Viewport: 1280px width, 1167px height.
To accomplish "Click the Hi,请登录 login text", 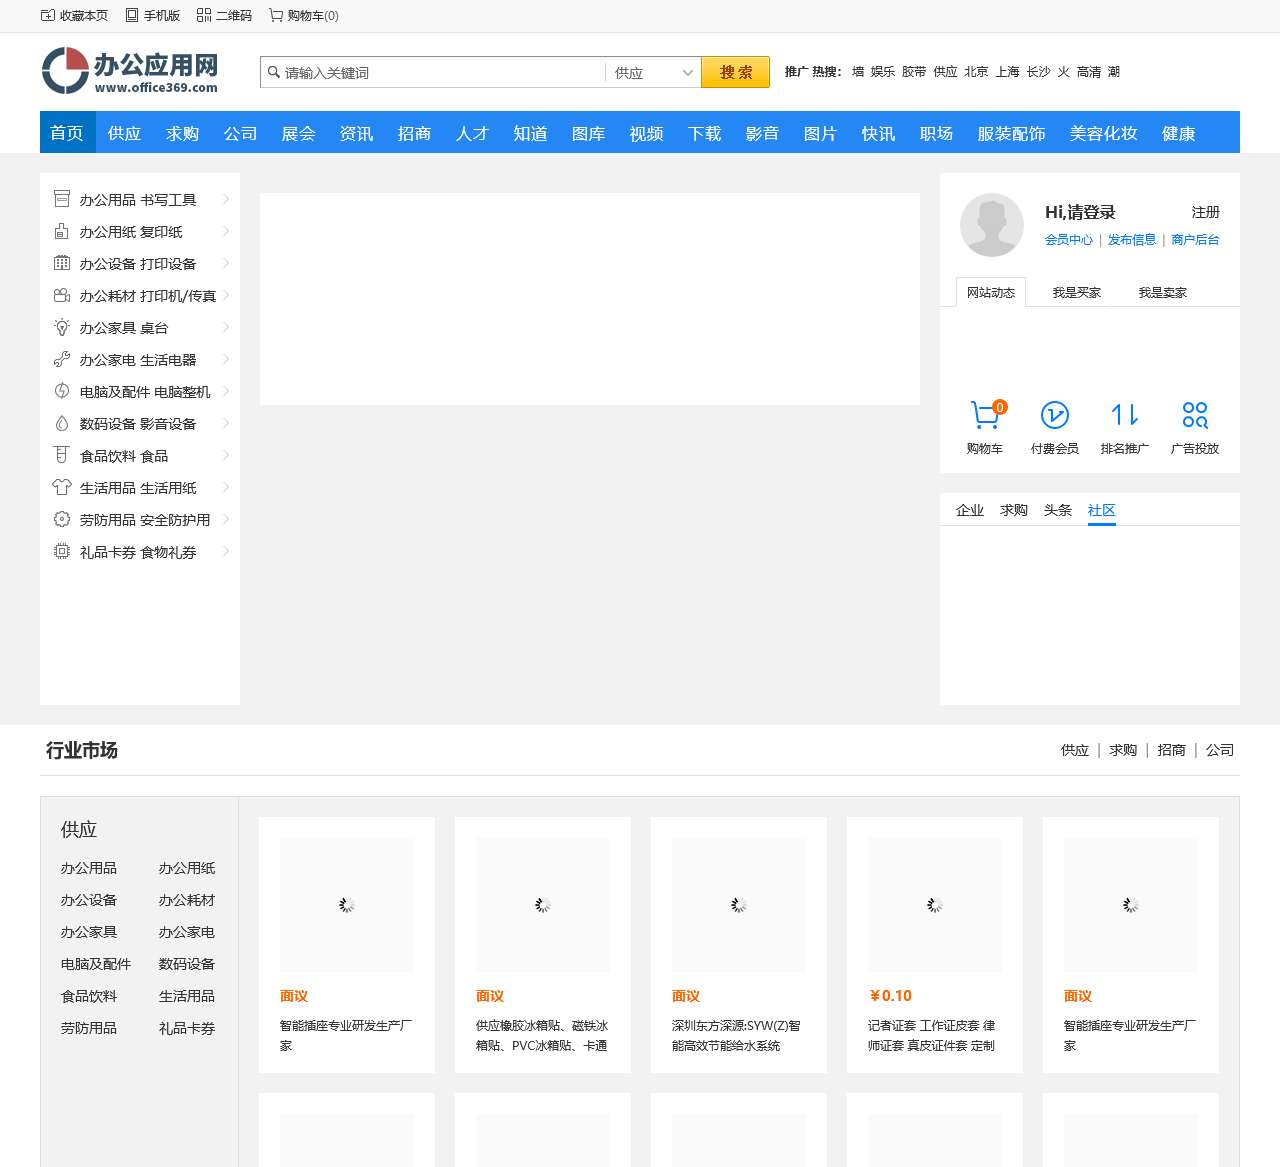I will [x=1080, y=212].
